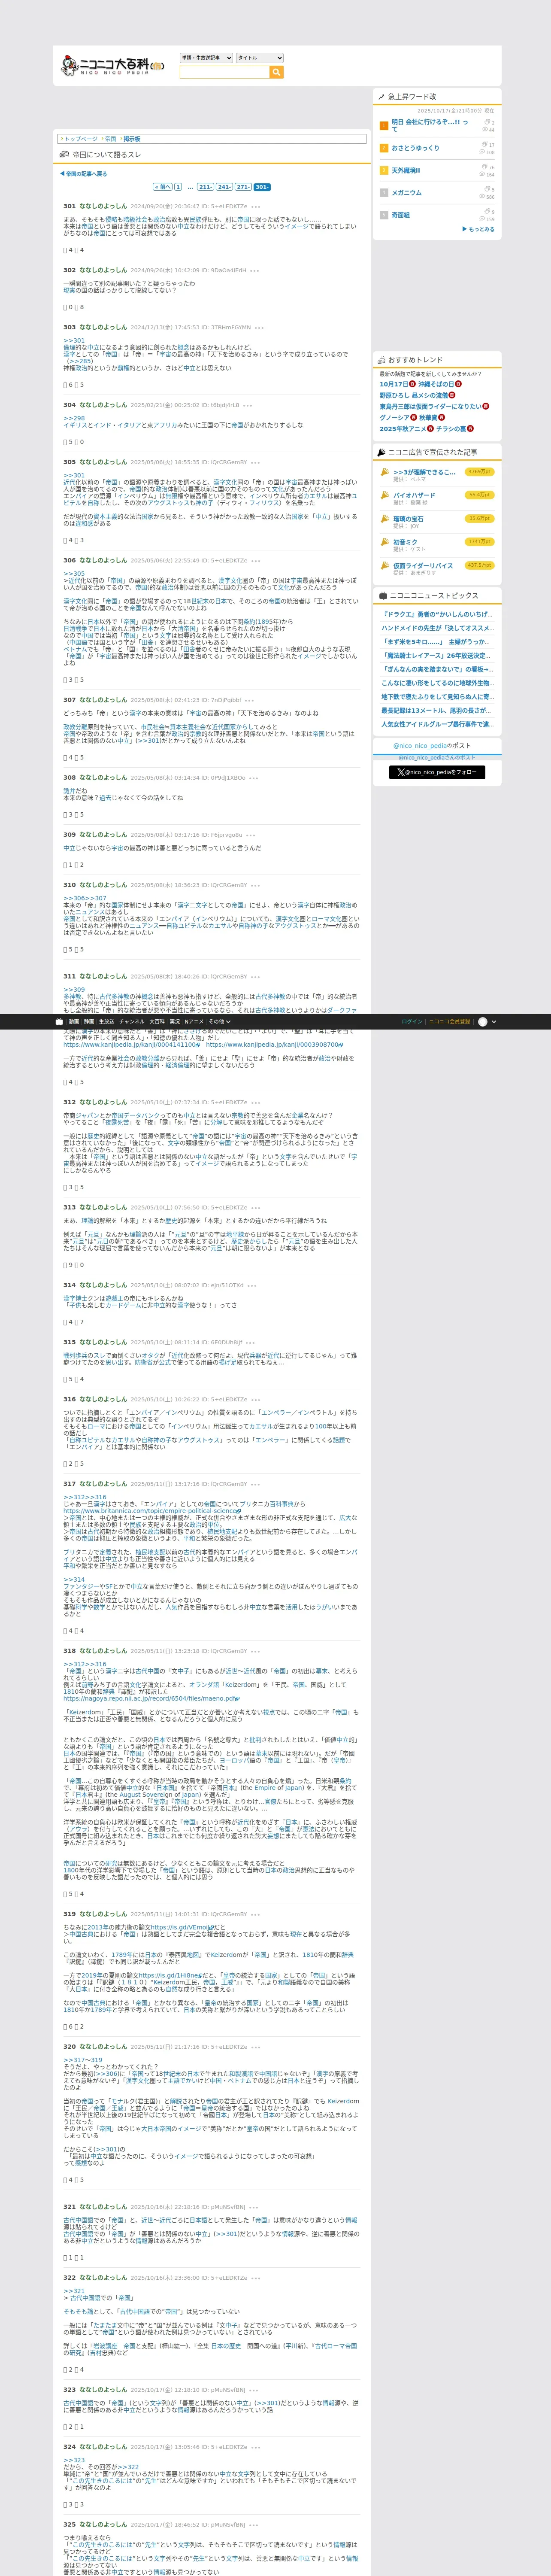Open 生放送 in the black navigation bar
This screenshot has height=2576, width=551.
(x=106, y=1022)
